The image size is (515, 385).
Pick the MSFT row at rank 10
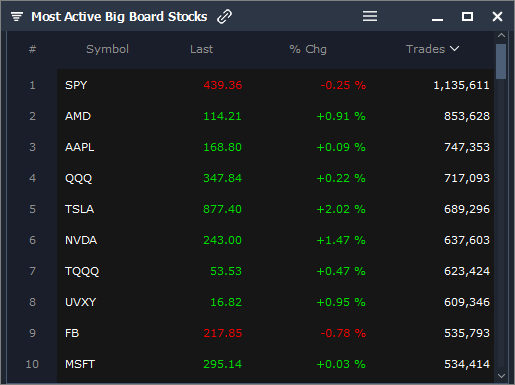[x=275, y=364]
